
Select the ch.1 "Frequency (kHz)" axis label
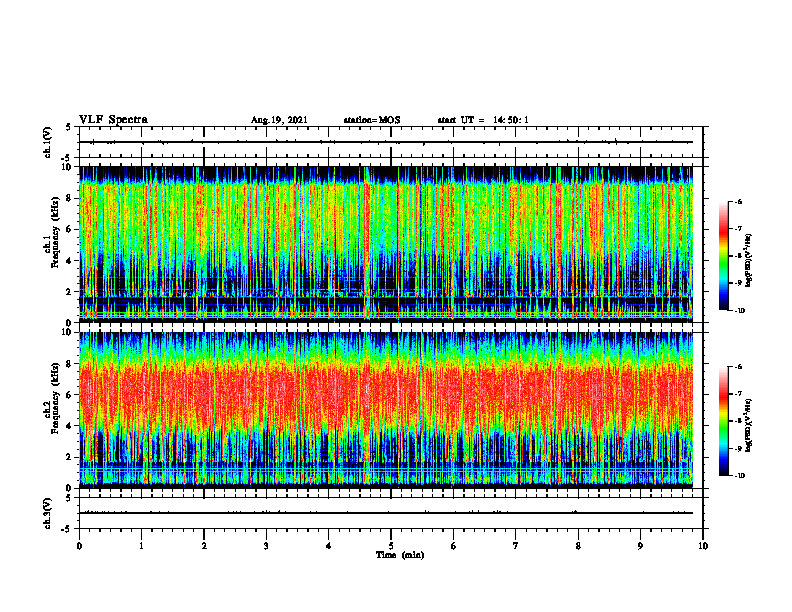tap(55, 232)
